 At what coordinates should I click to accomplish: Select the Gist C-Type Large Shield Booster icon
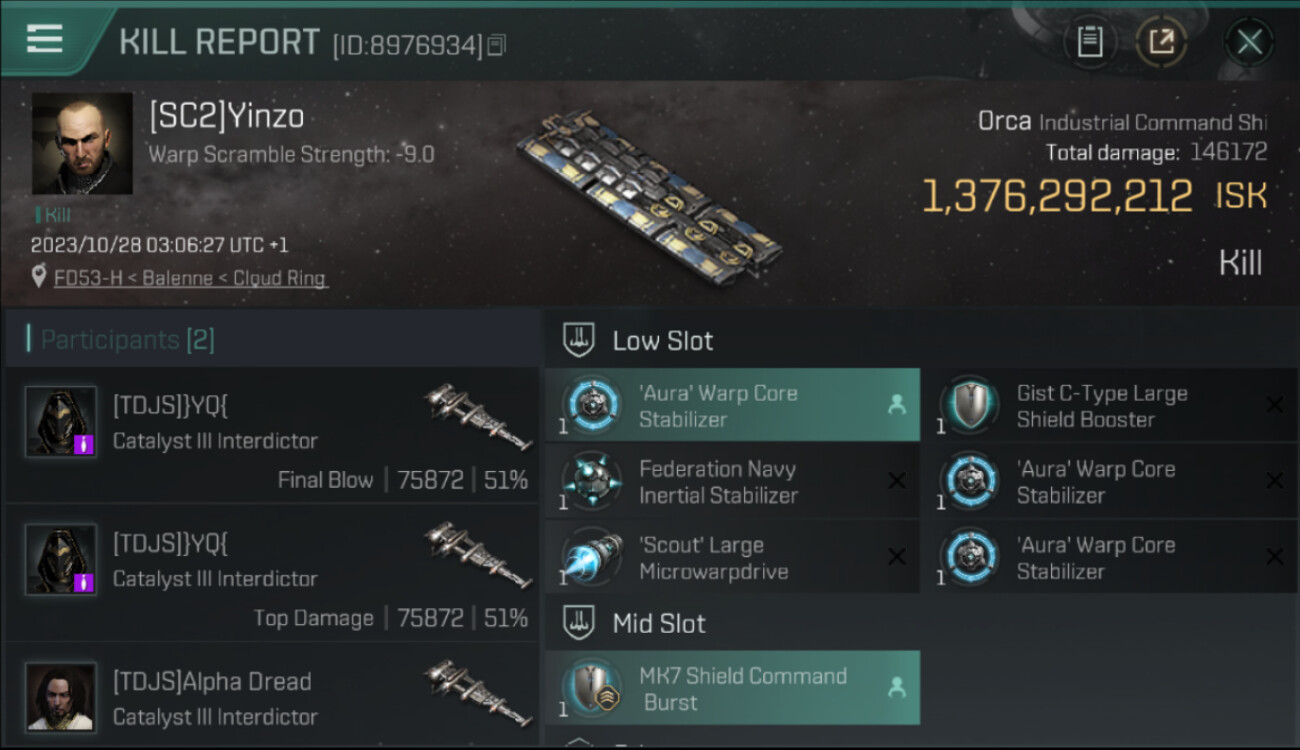969,405
